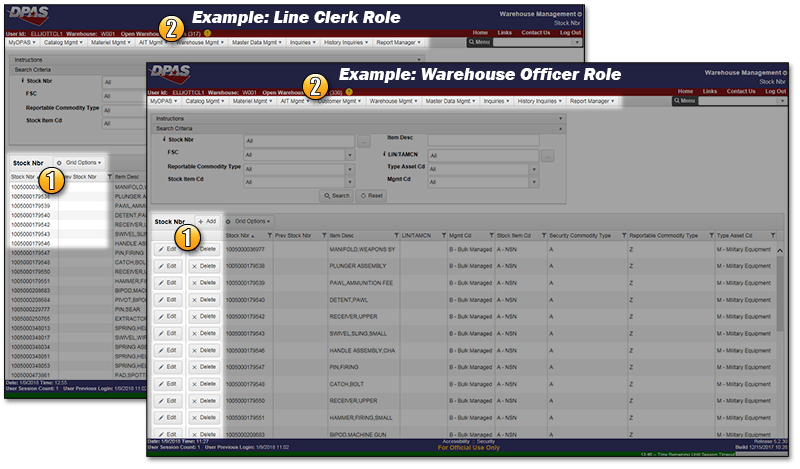Open the Mgmt Cd dropdown in search criteria
Image resolution: width=800 pixels, height=469 pixels.
pos(534,182)
